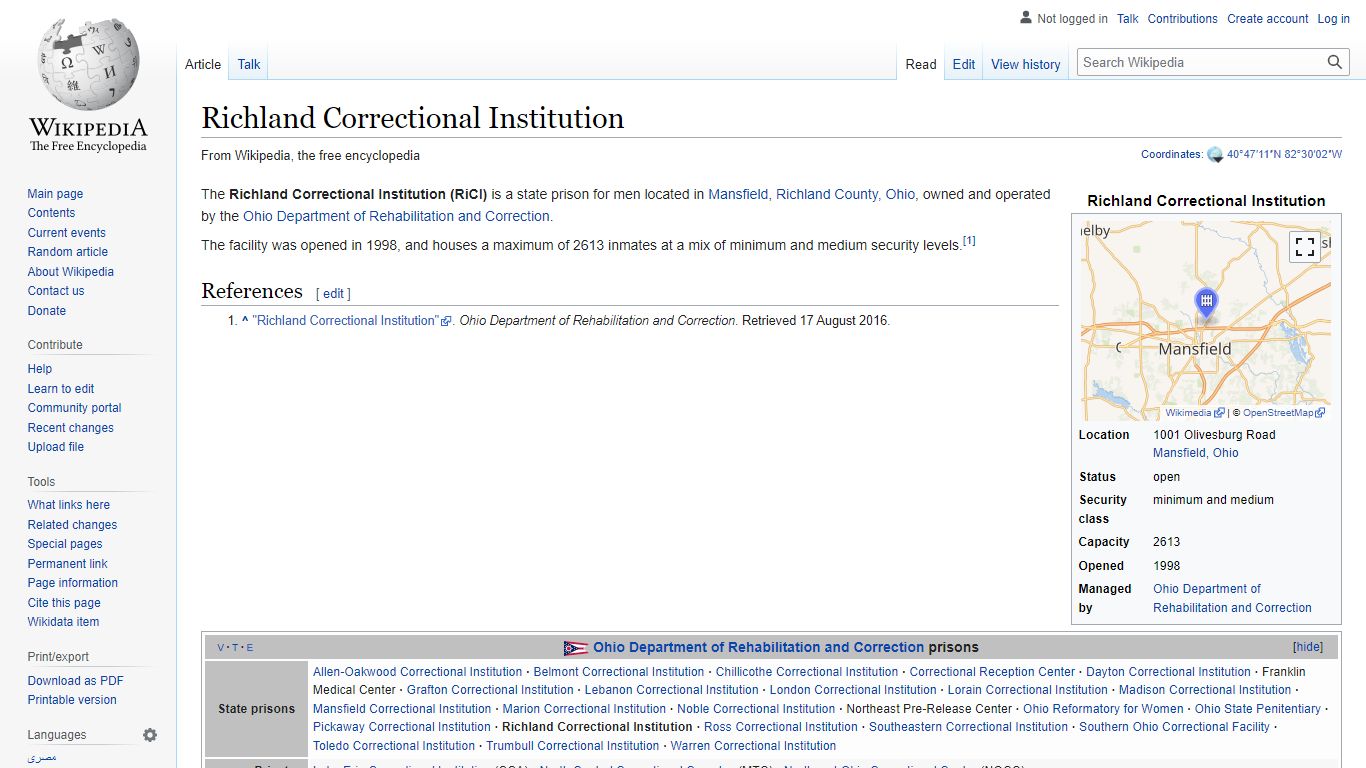
Task: Click the Mansfield, Ohio infobox link
Action: [1196, 453]
